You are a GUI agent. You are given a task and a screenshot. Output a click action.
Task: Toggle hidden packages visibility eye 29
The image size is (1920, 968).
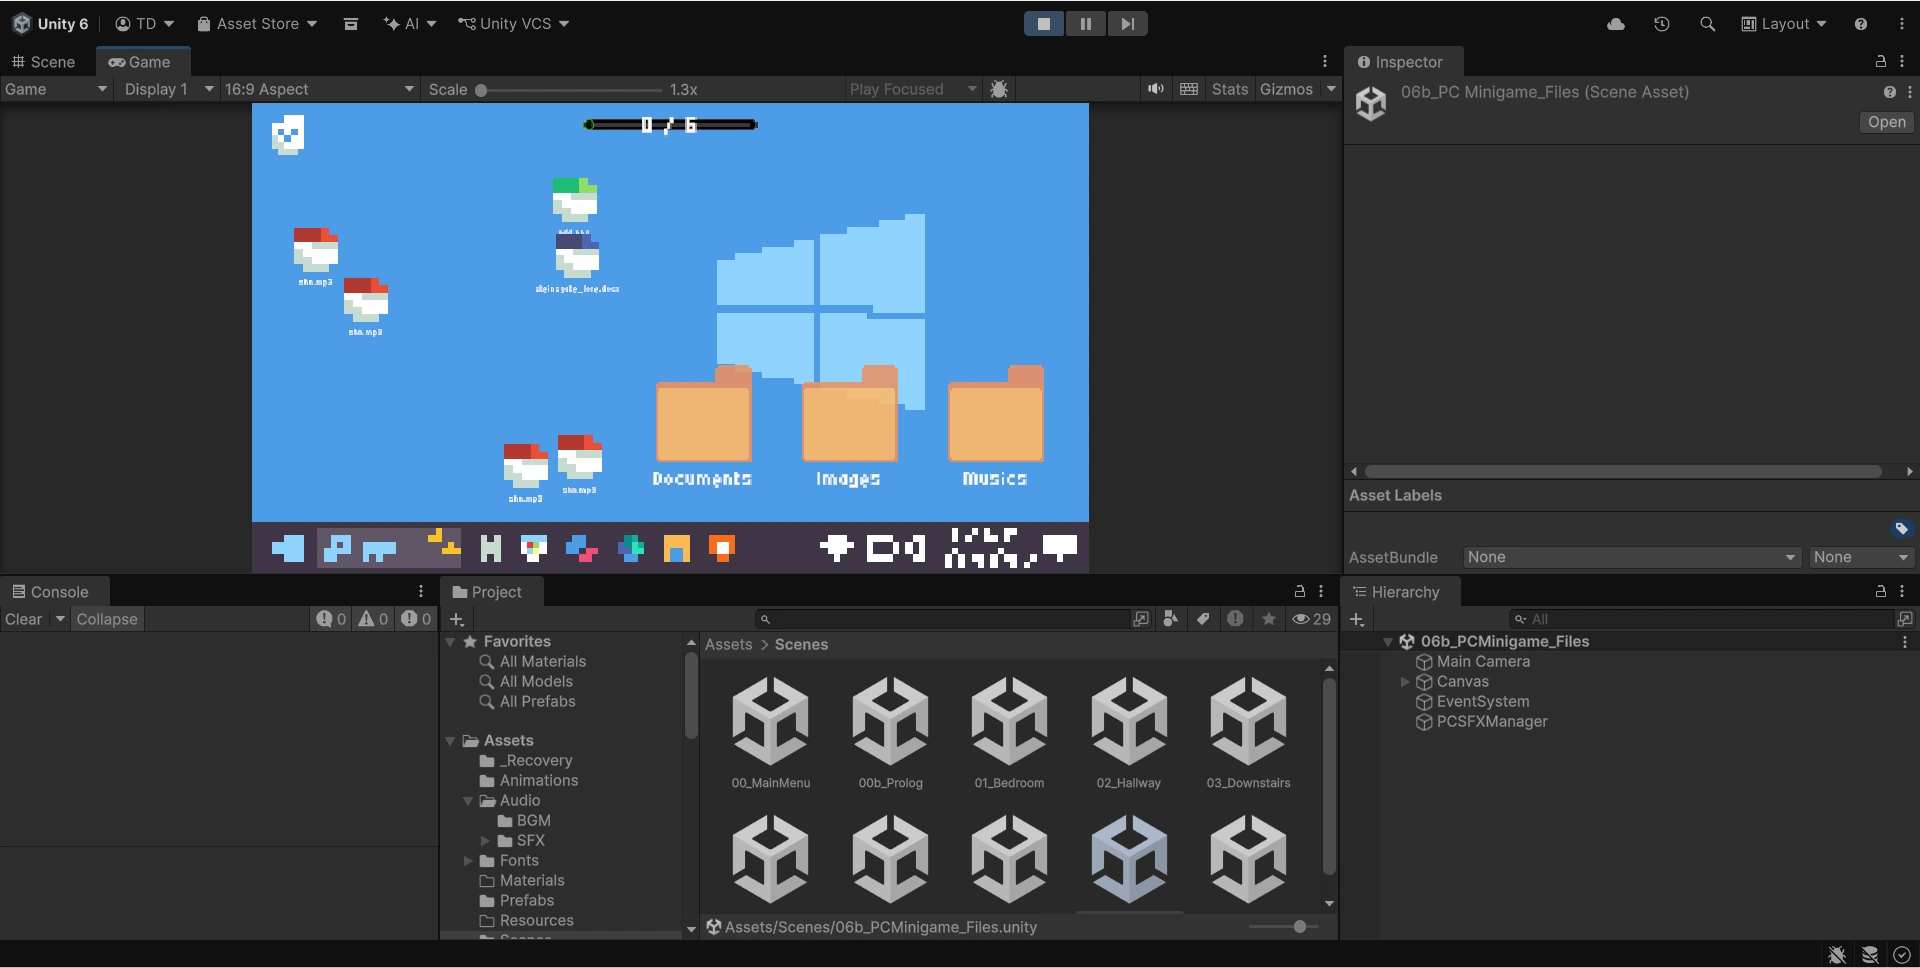point(1312,619)
